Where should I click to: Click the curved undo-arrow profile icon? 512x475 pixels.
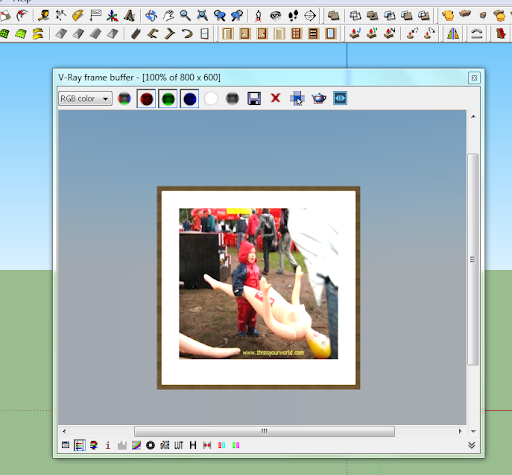[187, 34]
